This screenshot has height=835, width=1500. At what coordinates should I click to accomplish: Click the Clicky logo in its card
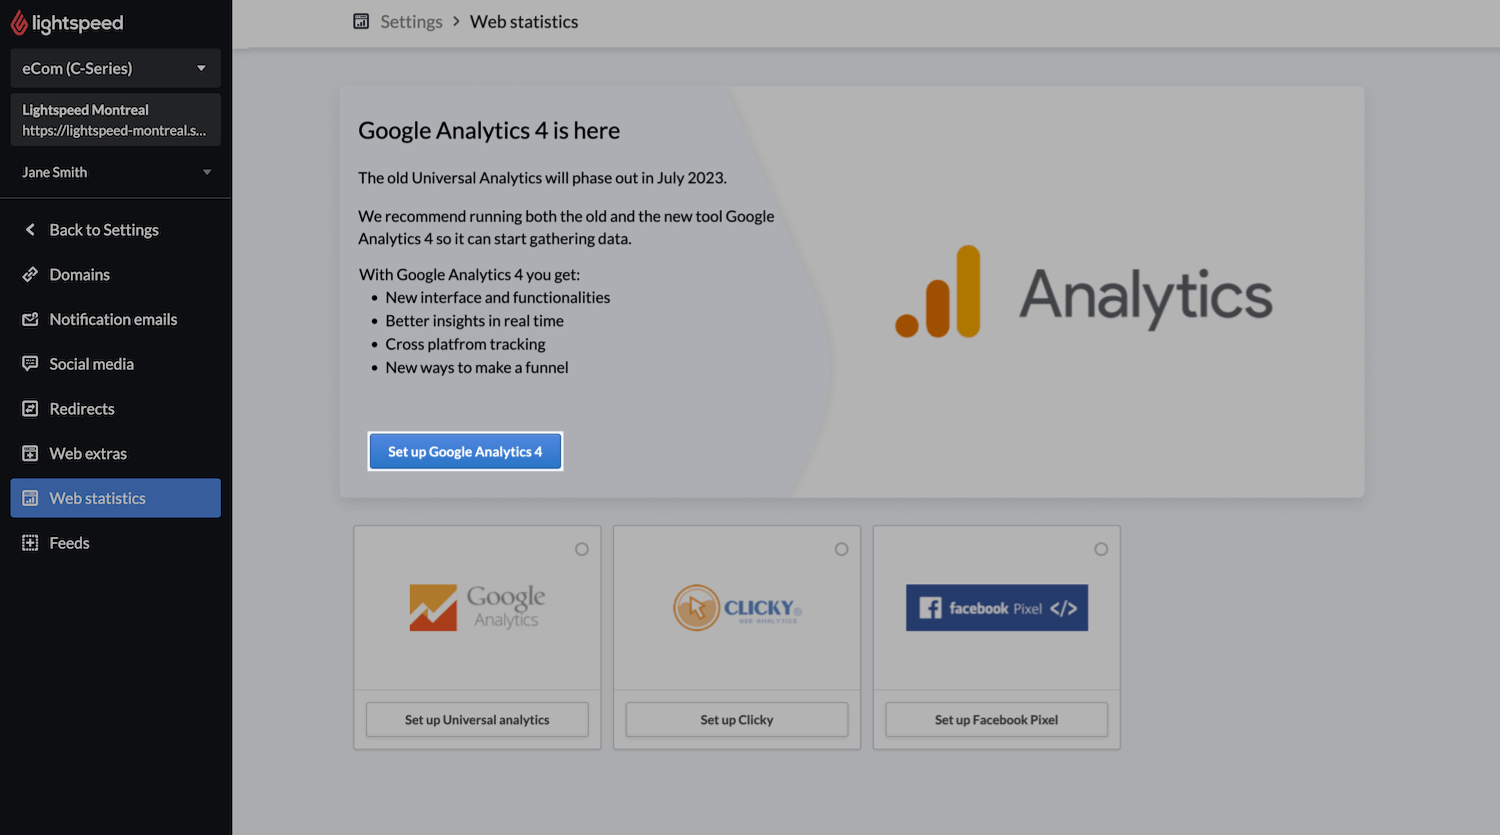737,607
